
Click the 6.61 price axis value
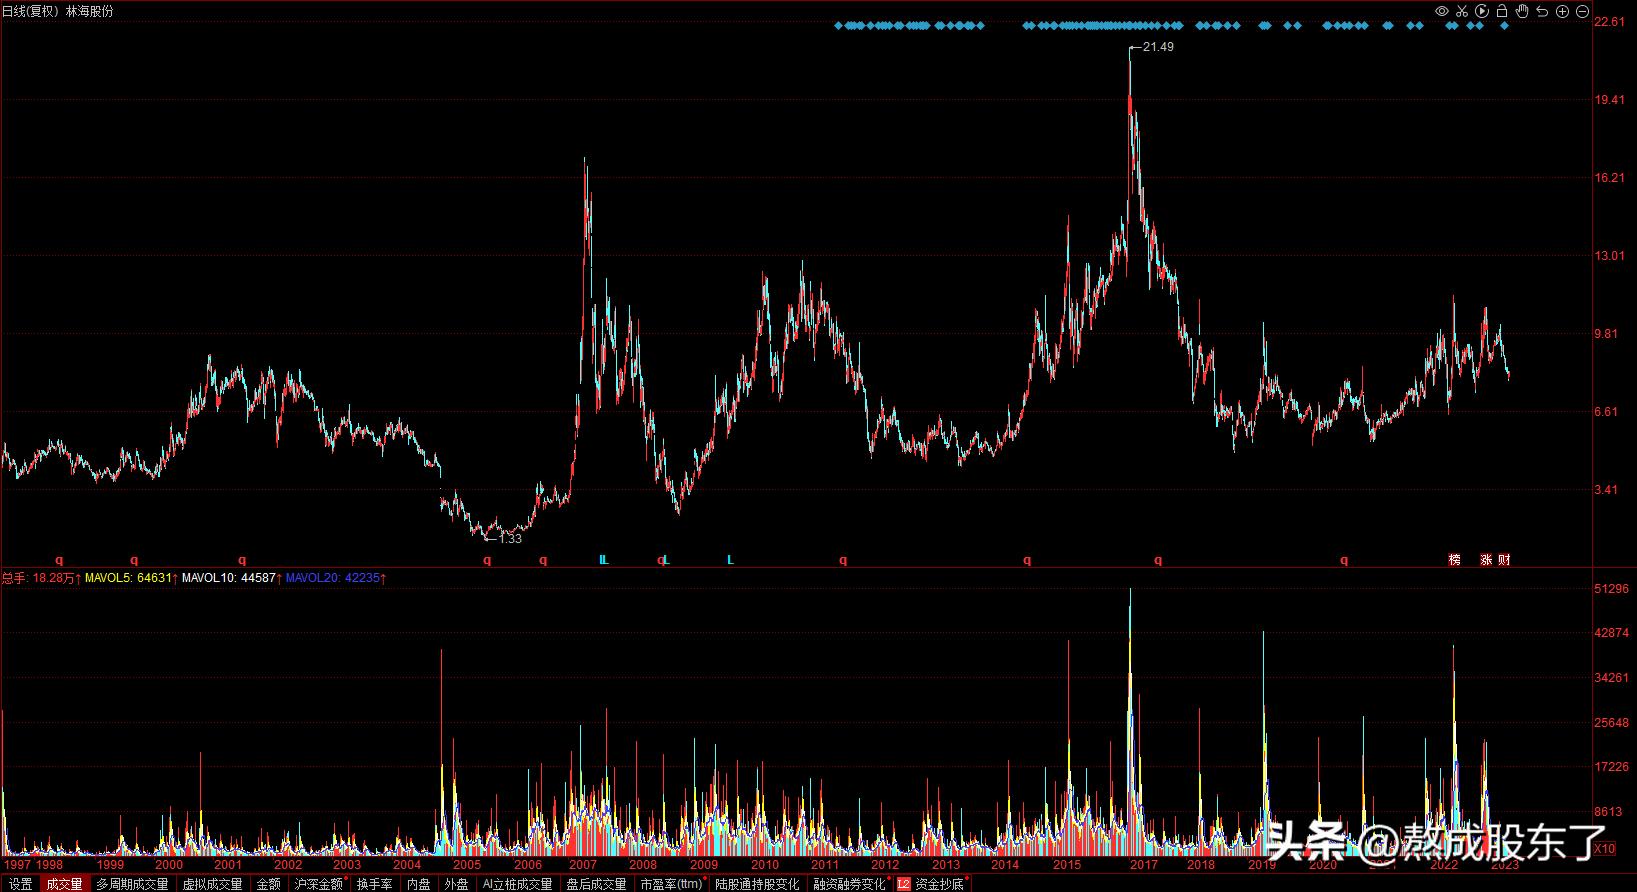(1608, 412)
